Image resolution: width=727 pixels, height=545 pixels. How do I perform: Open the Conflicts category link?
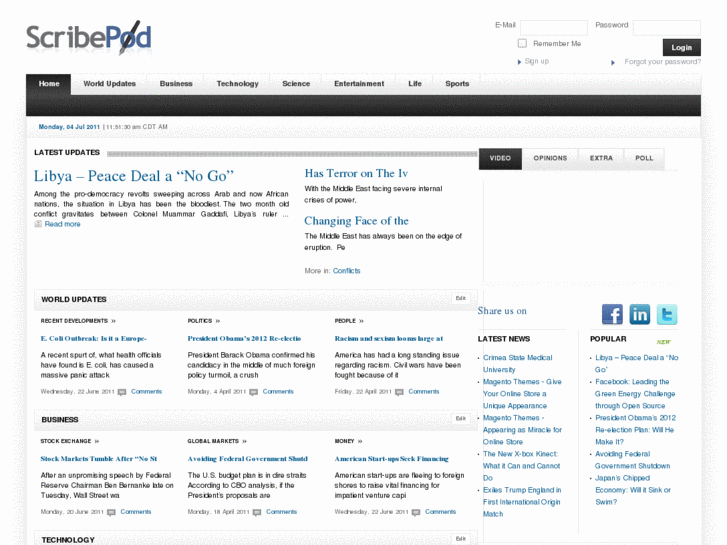pos(346,271)
